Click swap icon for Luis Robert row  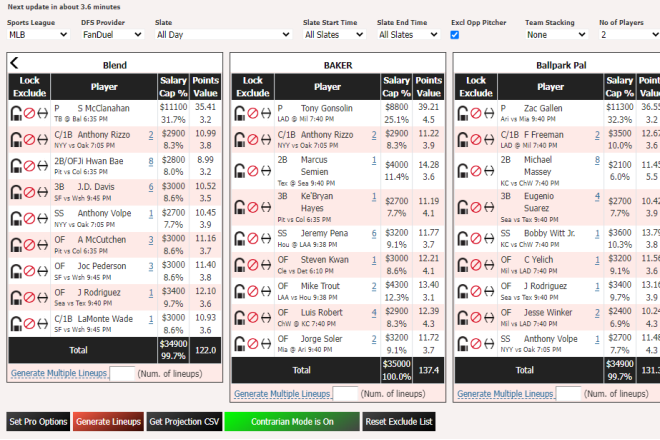(266, 317)
